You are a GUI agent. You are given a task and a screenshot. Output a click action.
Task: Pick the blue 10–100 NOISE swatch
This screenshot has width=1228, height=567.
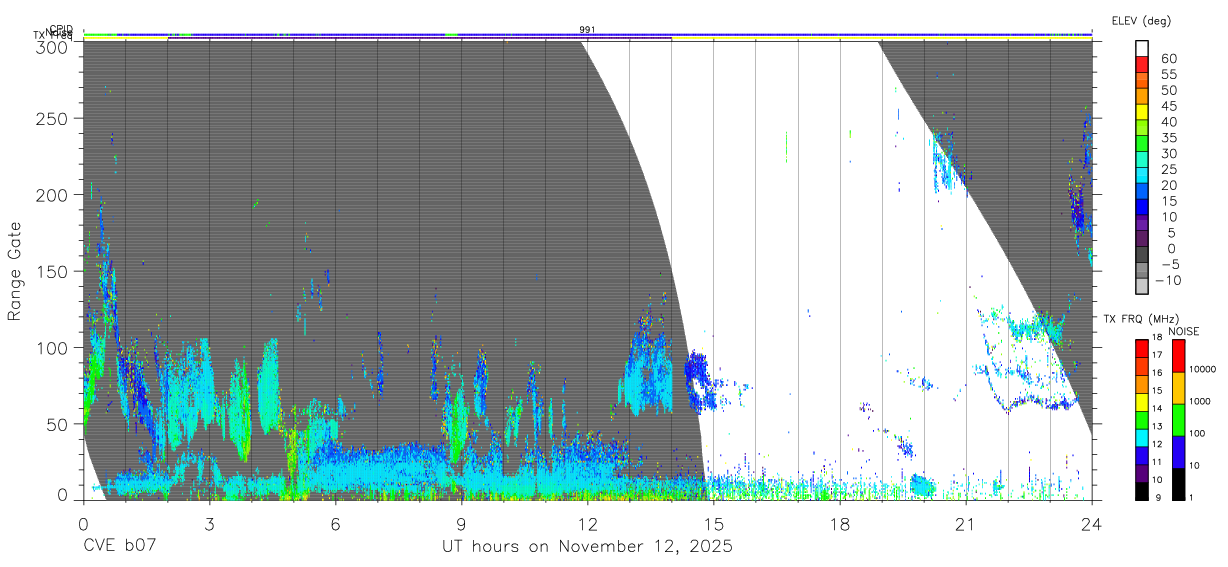pos(1178,452)
